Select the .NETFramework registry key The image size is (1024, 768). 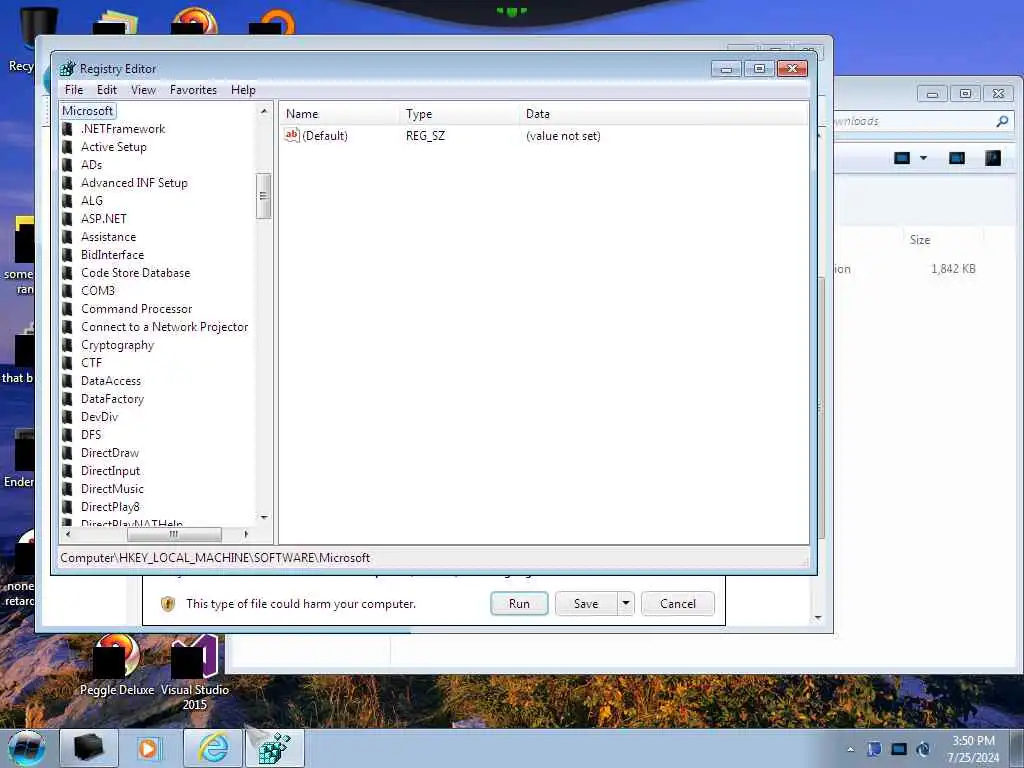pos(123,129)
